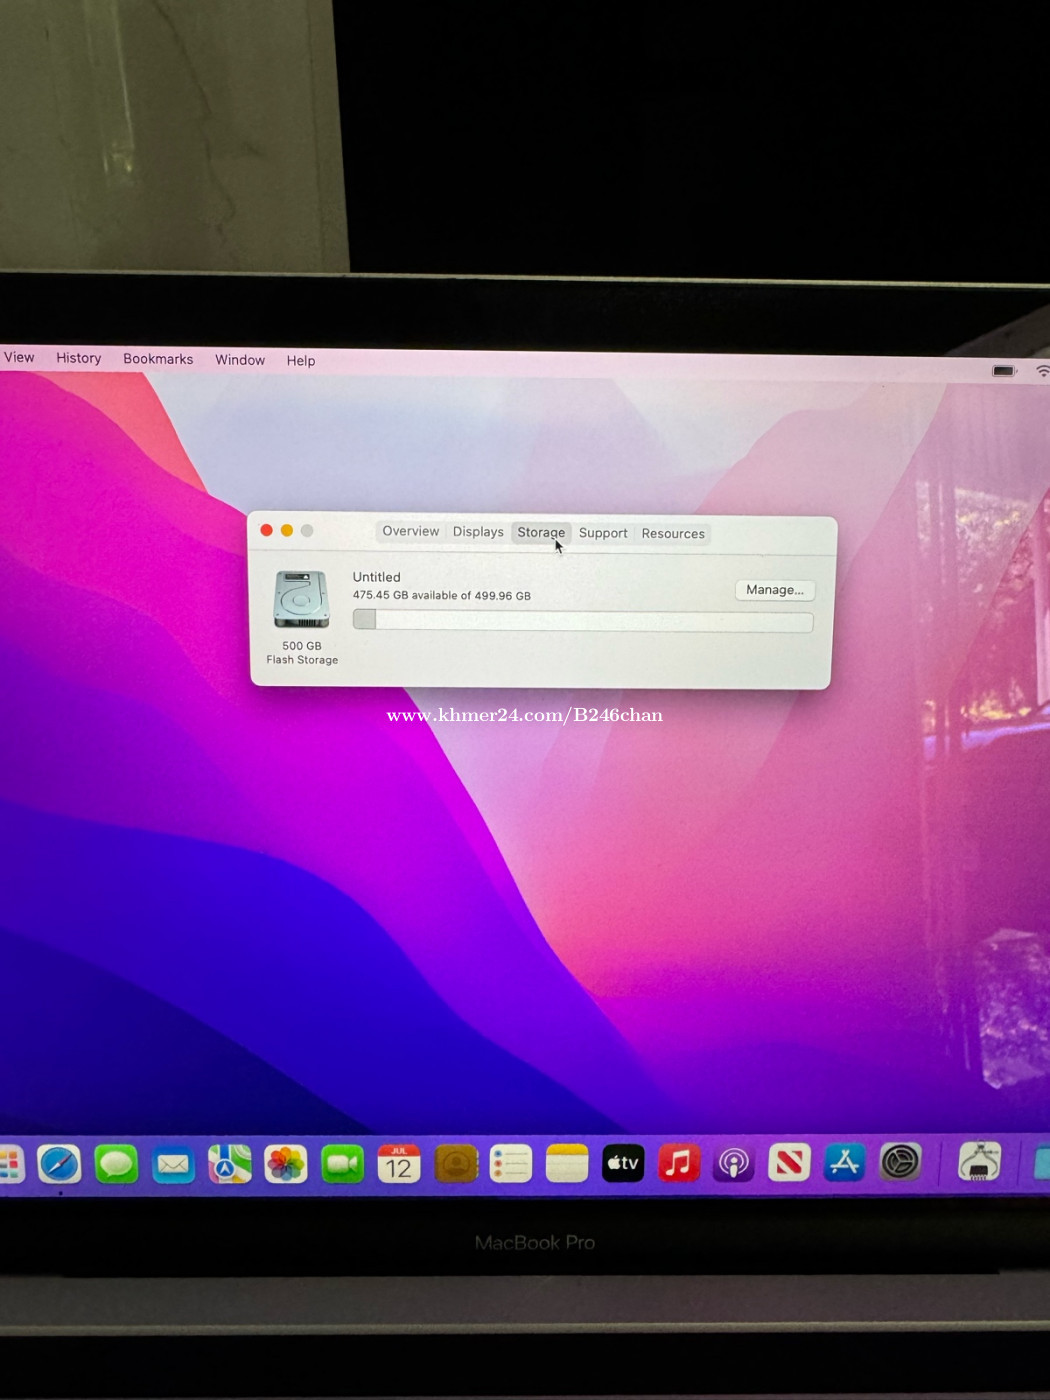Open the View menu

tap(19, 357)
